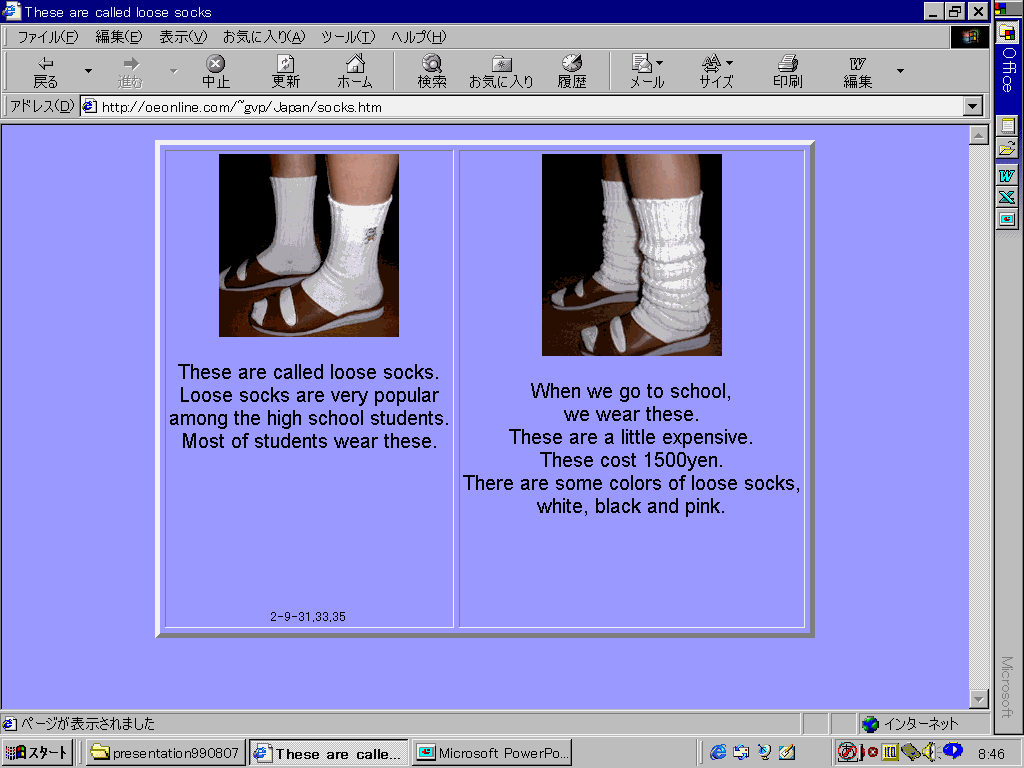Print the page using 印刷
Viewport: 1024px width, 768px height.
(x=788, y=71)
